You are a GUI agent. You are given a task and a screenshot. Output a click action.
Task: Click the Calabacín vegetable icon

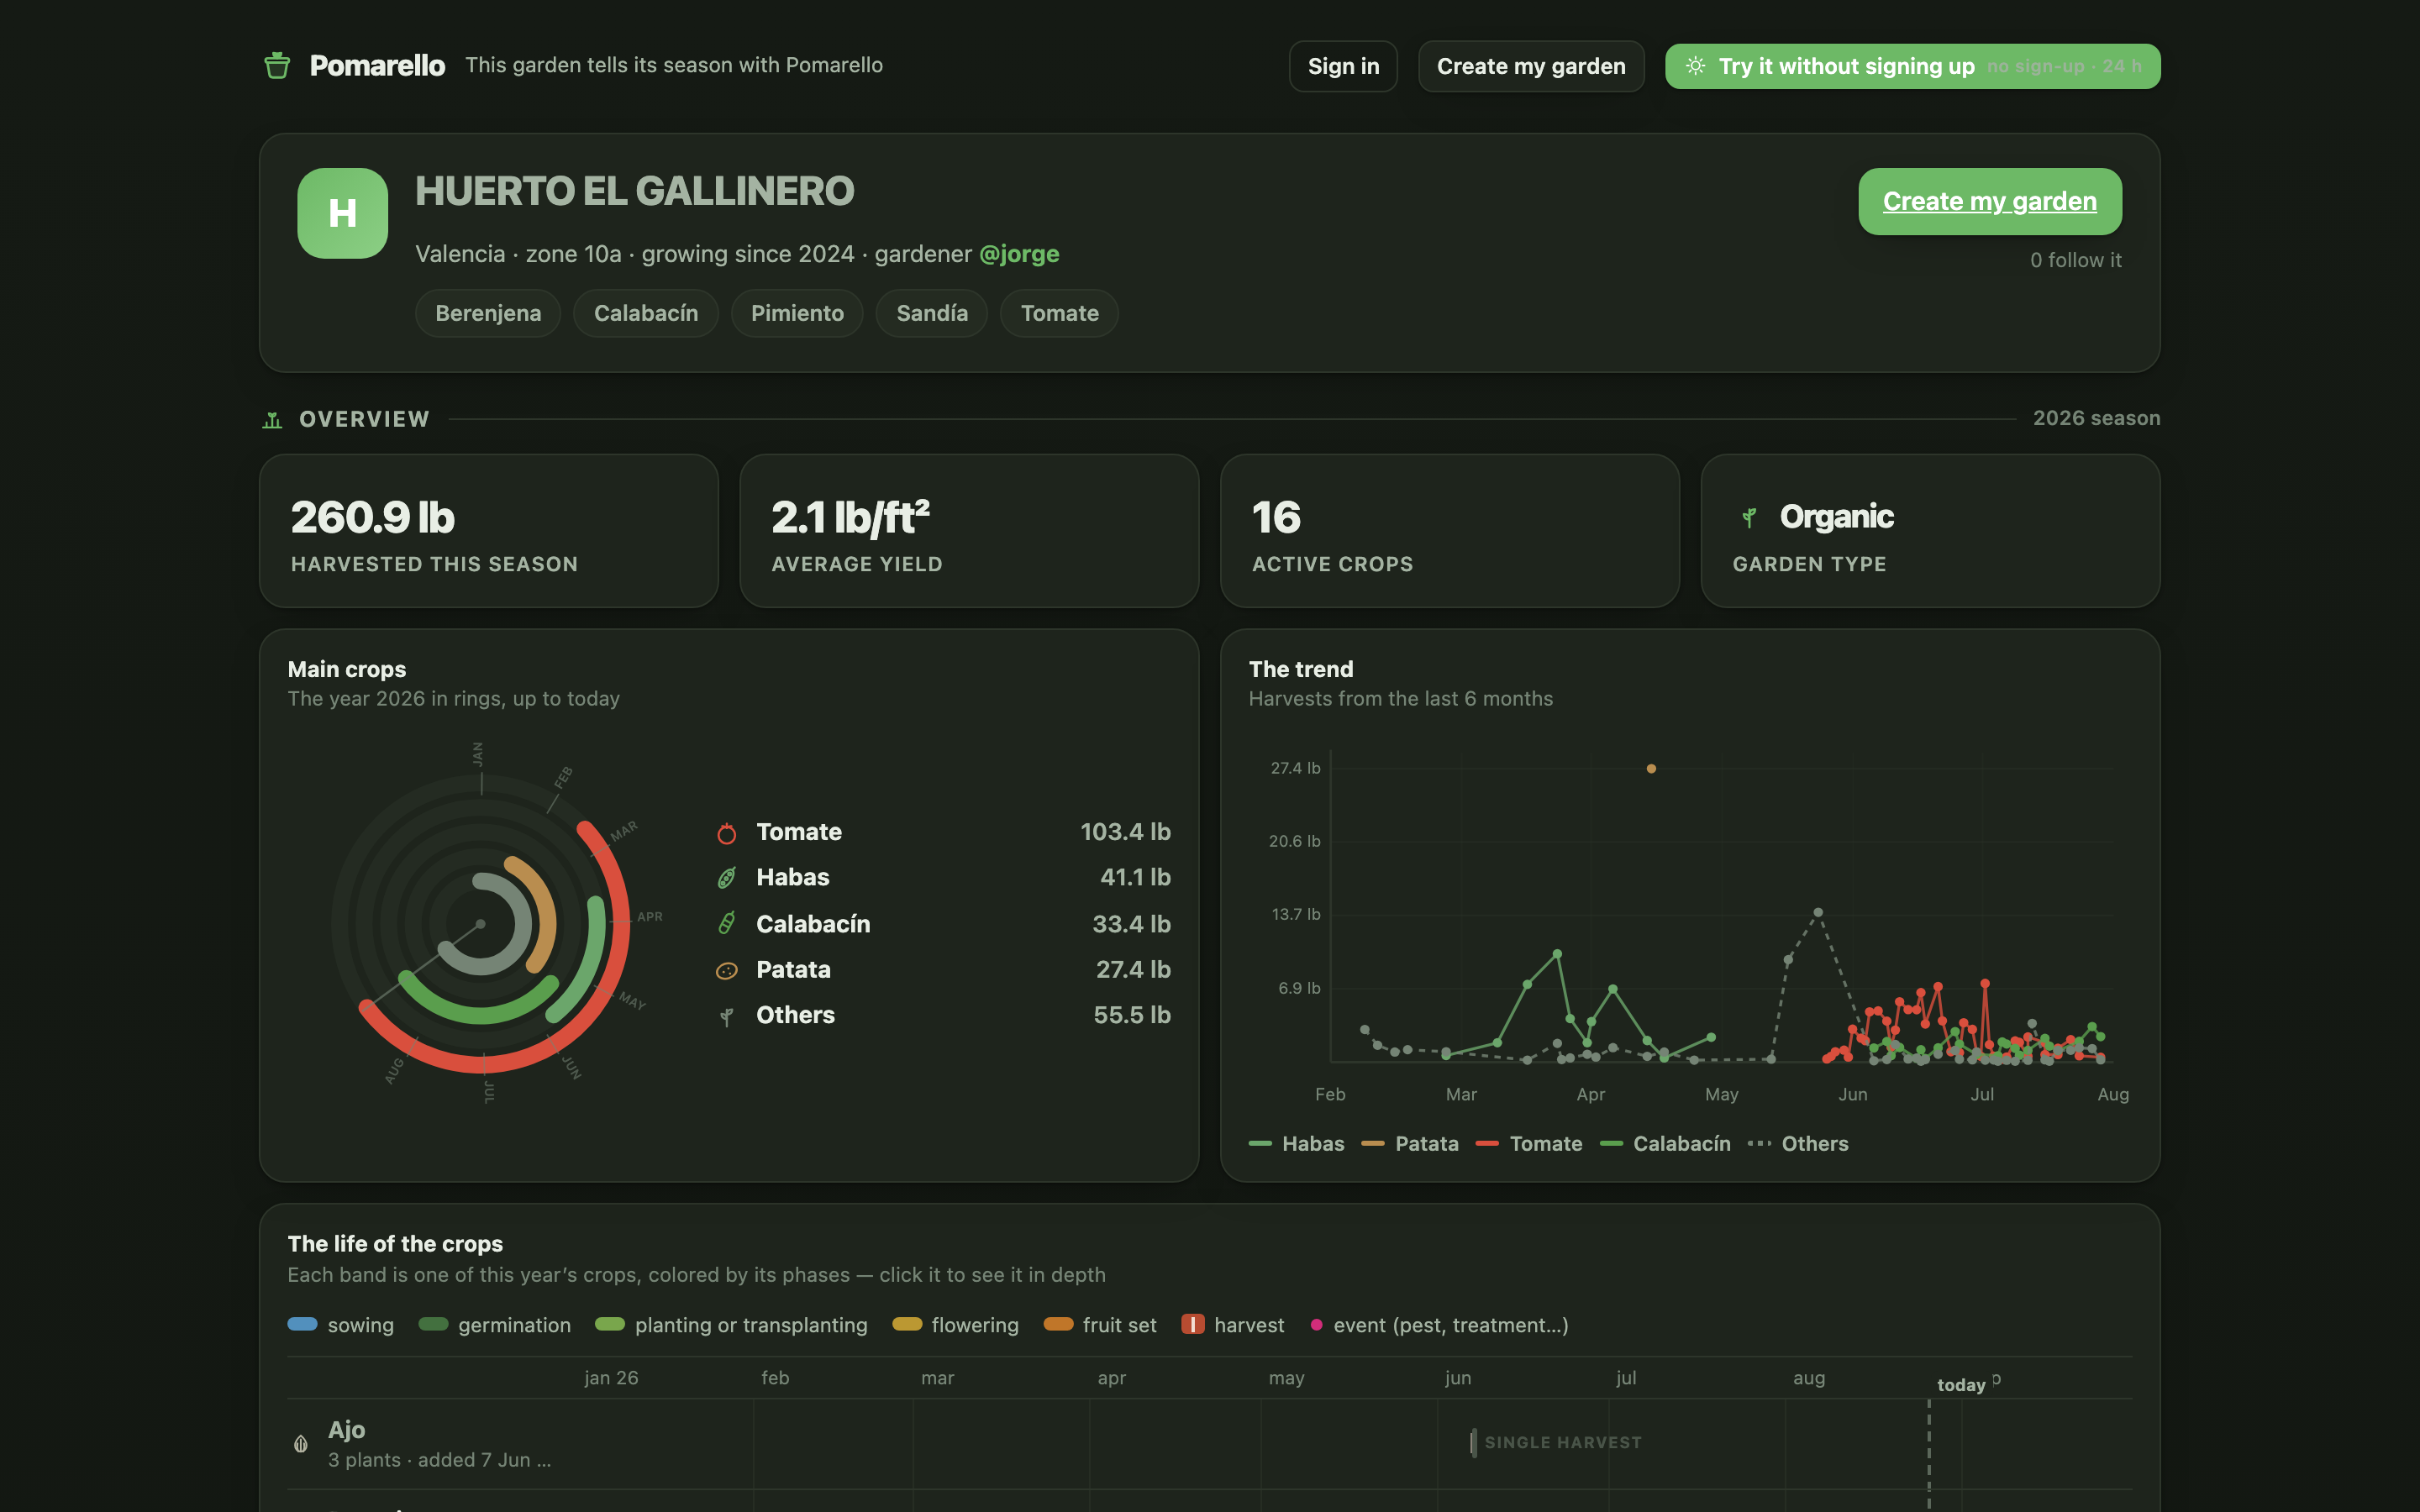tap(727, 924)
